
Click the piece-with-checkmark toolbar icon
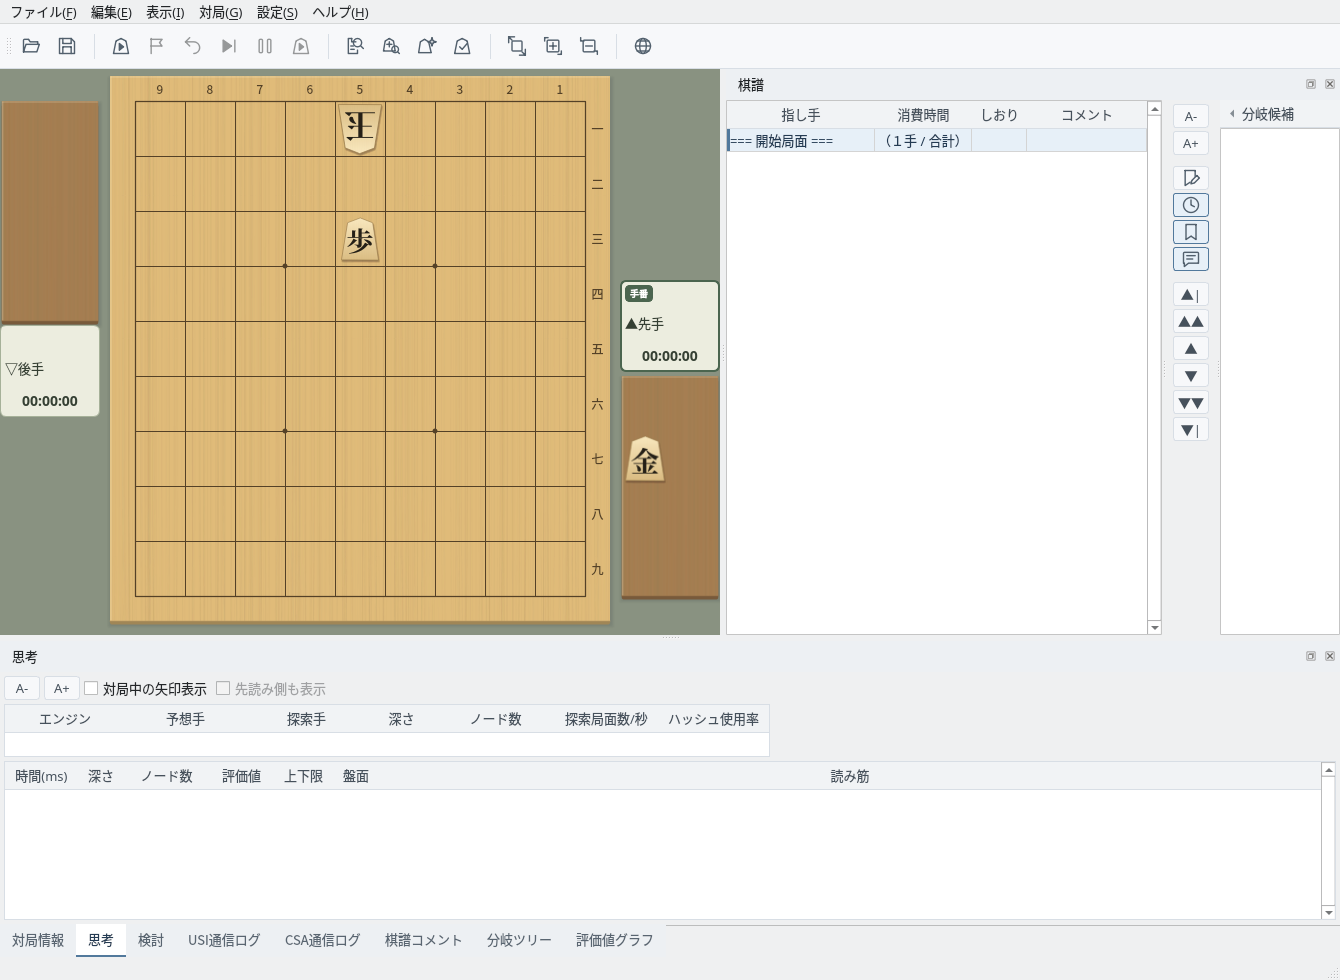pyautogui.click(x=463, y=46)
